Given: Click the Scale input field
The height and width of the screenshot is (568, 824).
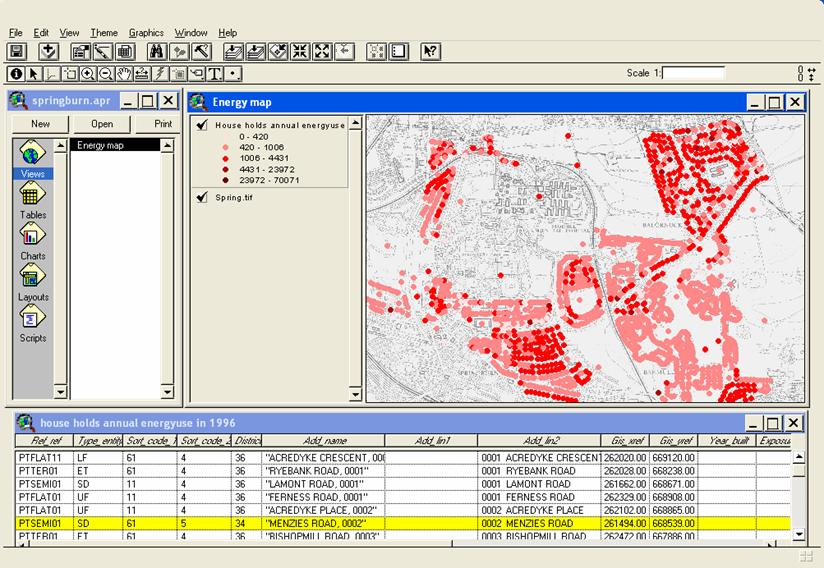Looking at the screenshot, I should (695, 73).
